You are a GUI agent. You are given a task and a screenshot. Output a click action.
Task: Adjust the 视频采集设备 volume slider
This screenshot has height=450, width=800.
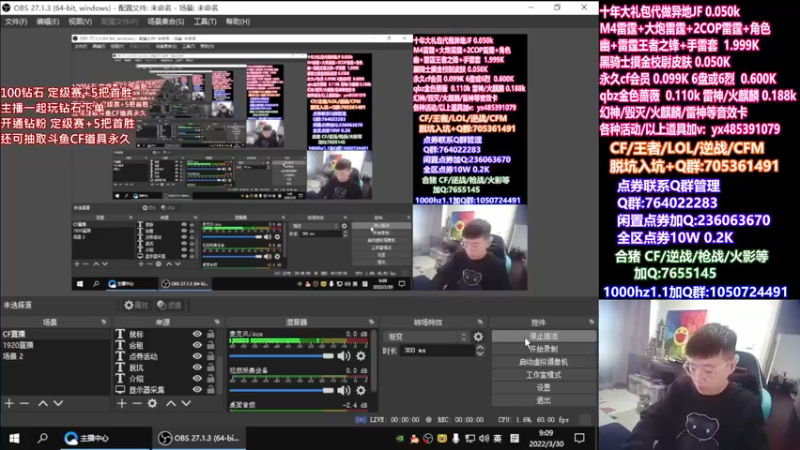coord(282,390)
